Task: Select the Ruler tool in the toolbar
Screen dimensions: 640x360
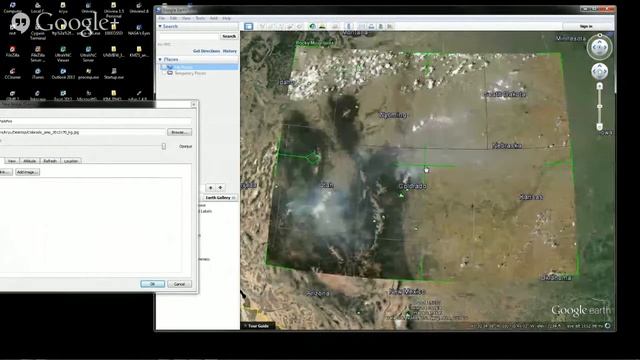Action: tap(348, 26)
